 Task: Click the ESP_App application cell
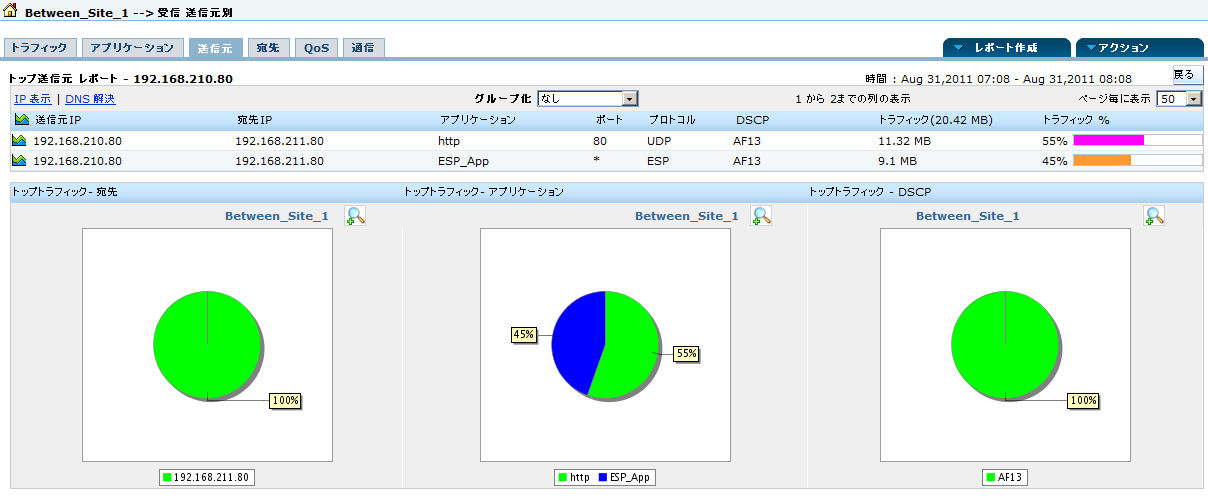click(x=463, y=160)
